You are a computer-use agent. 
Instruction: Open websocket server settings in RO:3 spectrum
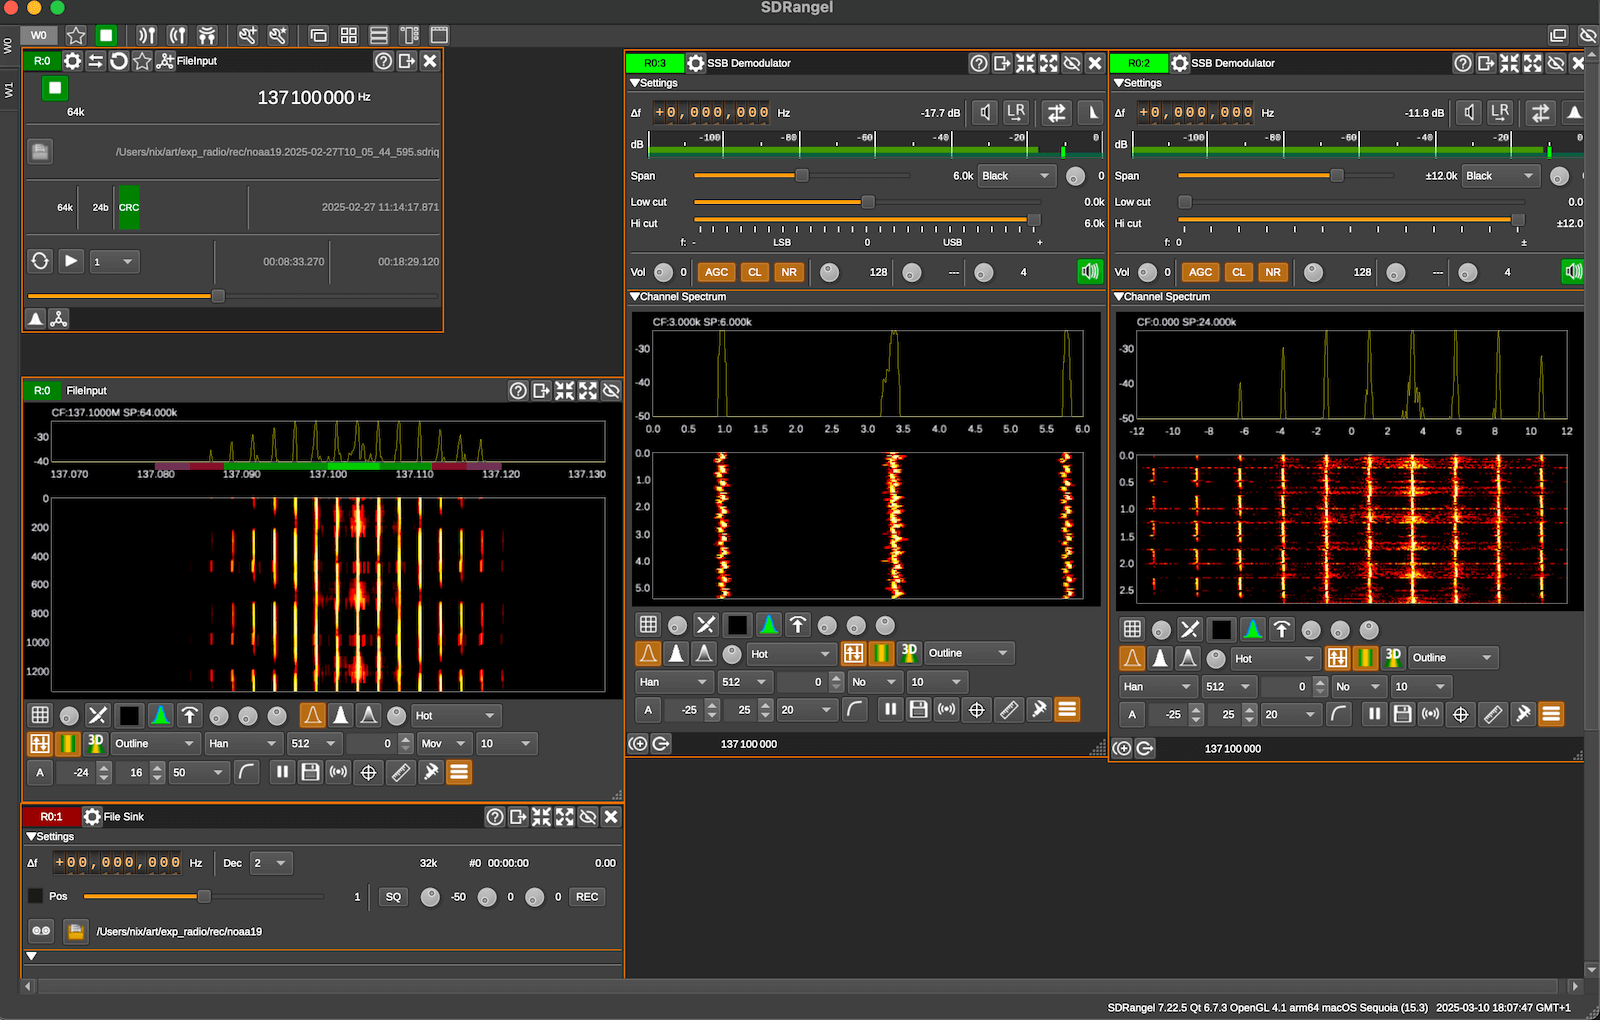(x=946, y=710)
